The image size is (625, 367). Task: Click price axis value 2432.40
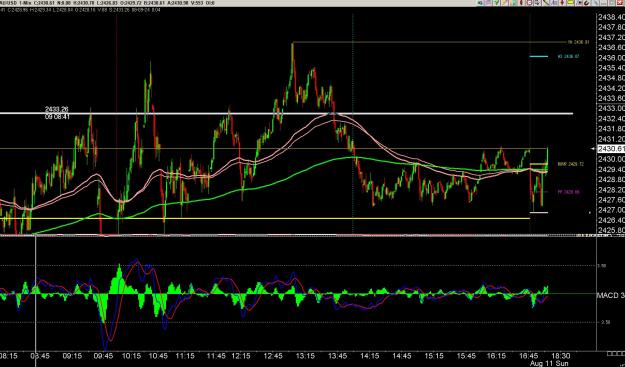(611, 118)
